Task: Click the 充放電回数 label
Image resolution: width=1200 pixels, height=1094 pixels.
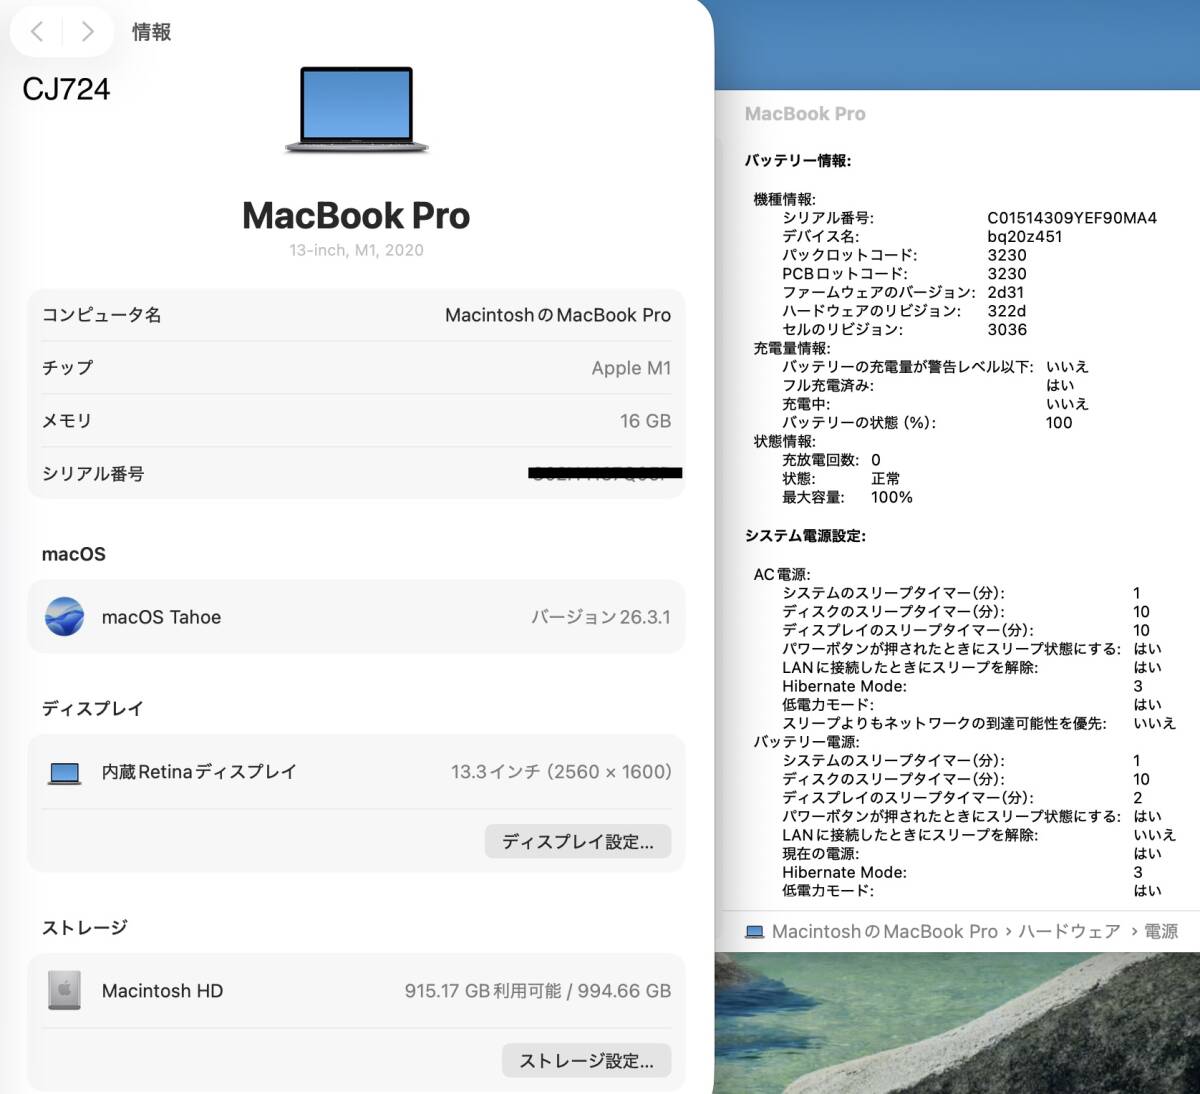Action: [x=820, y=460]
